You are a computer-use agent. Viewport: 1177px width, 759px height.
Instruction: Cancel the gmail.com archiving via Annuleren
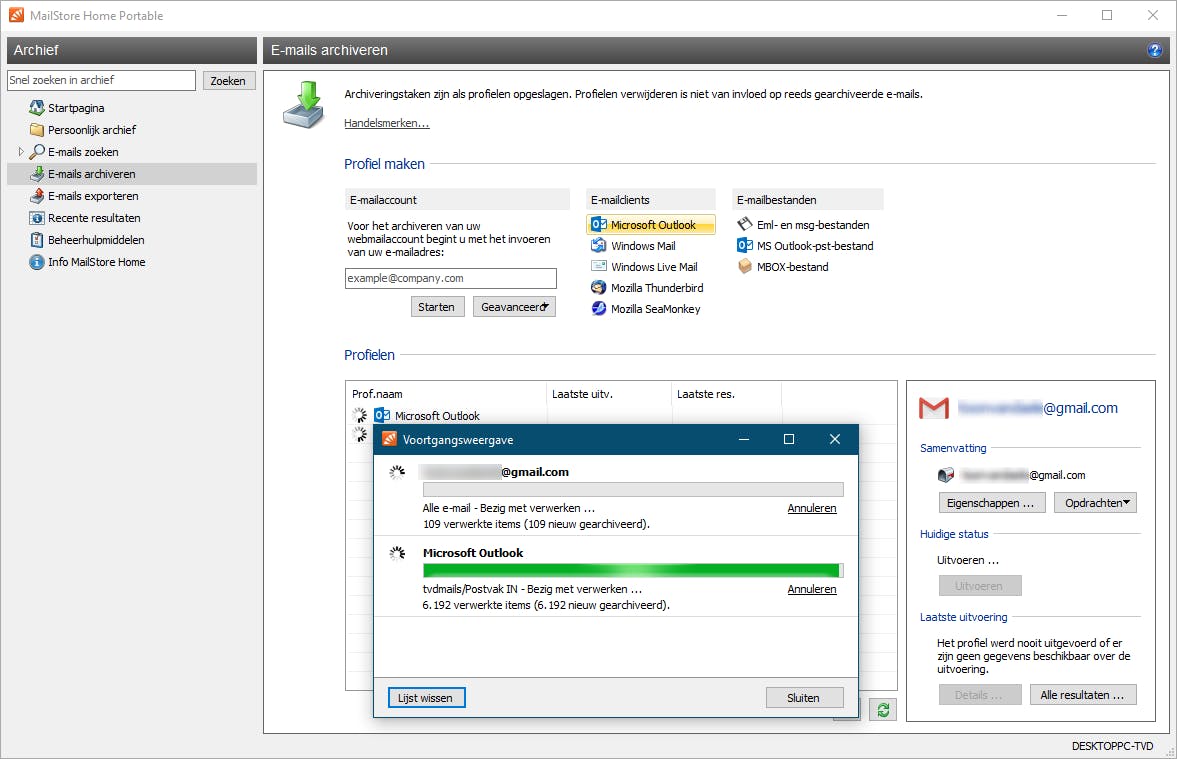[x=811, y=508]
